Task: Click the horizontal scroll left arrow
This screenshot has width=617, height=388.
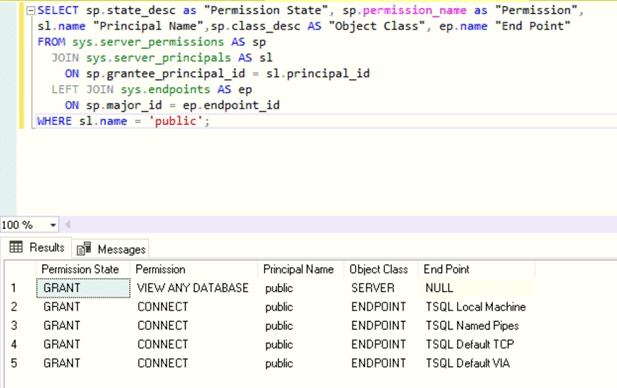Action: pos(68,225)
